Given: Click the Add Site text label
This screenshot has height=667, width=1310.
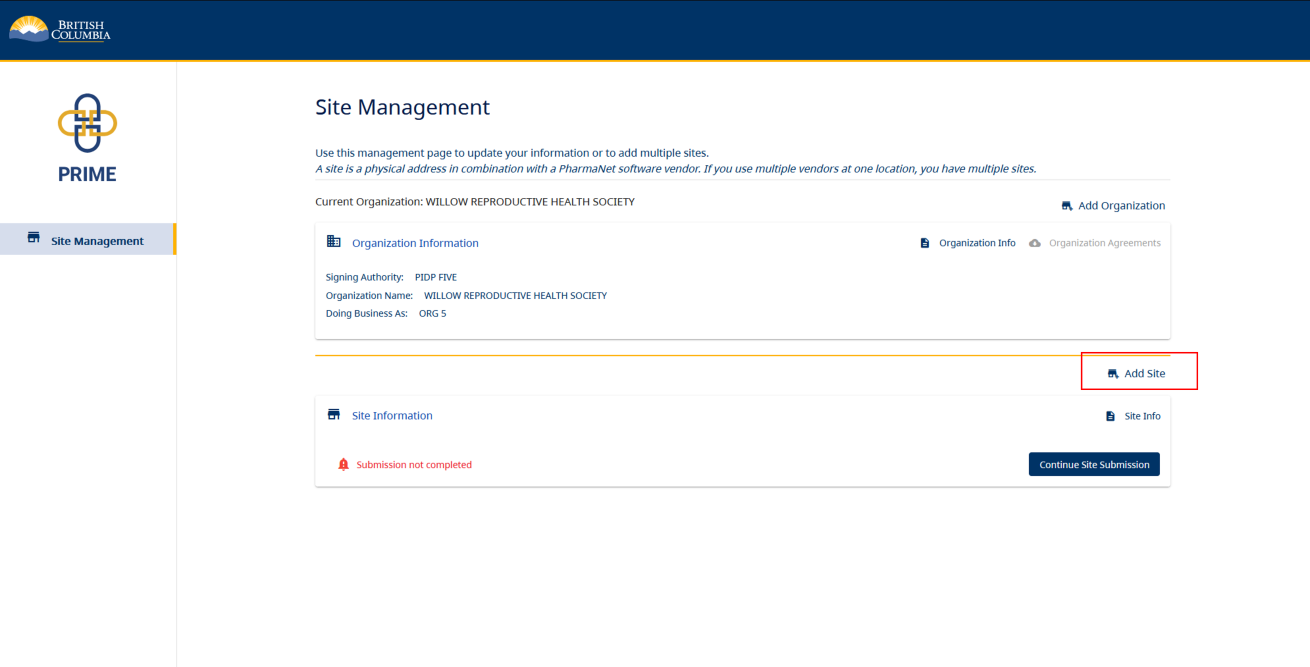Looking at the screenshot, I should (x=1144, y=374).
